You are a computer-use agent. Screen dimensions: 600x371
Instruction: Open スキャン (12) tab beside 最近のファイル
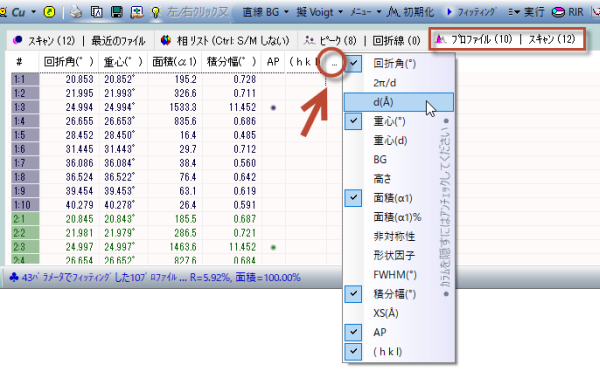pos(51,41)
